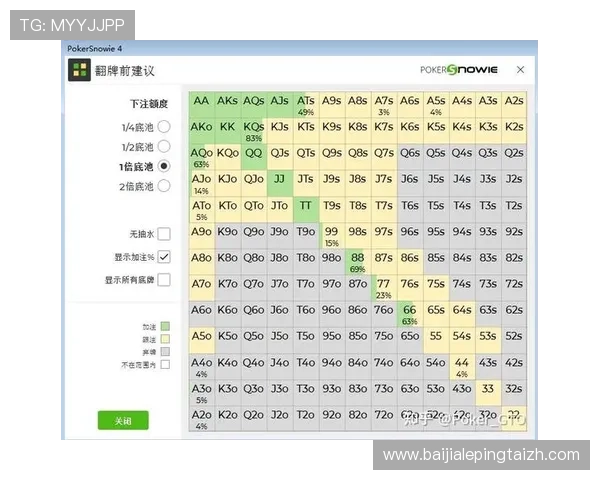Click the 99 15% hand cell
Image resolution: width=600 pixels, height=480 pixels.
(332, 235)
